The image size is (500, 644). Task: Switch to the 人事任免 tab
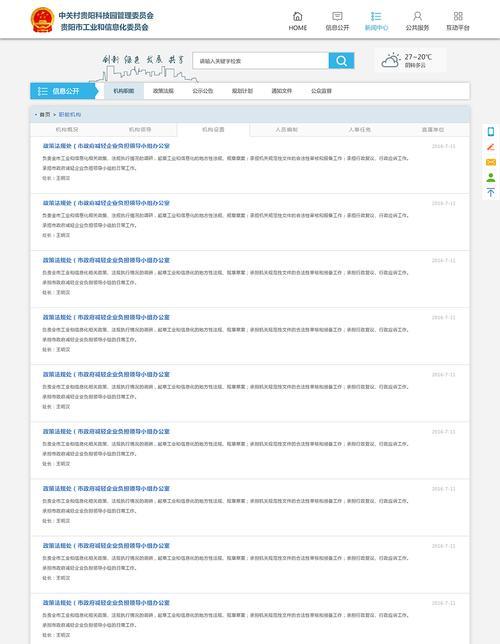pos(359,130)
